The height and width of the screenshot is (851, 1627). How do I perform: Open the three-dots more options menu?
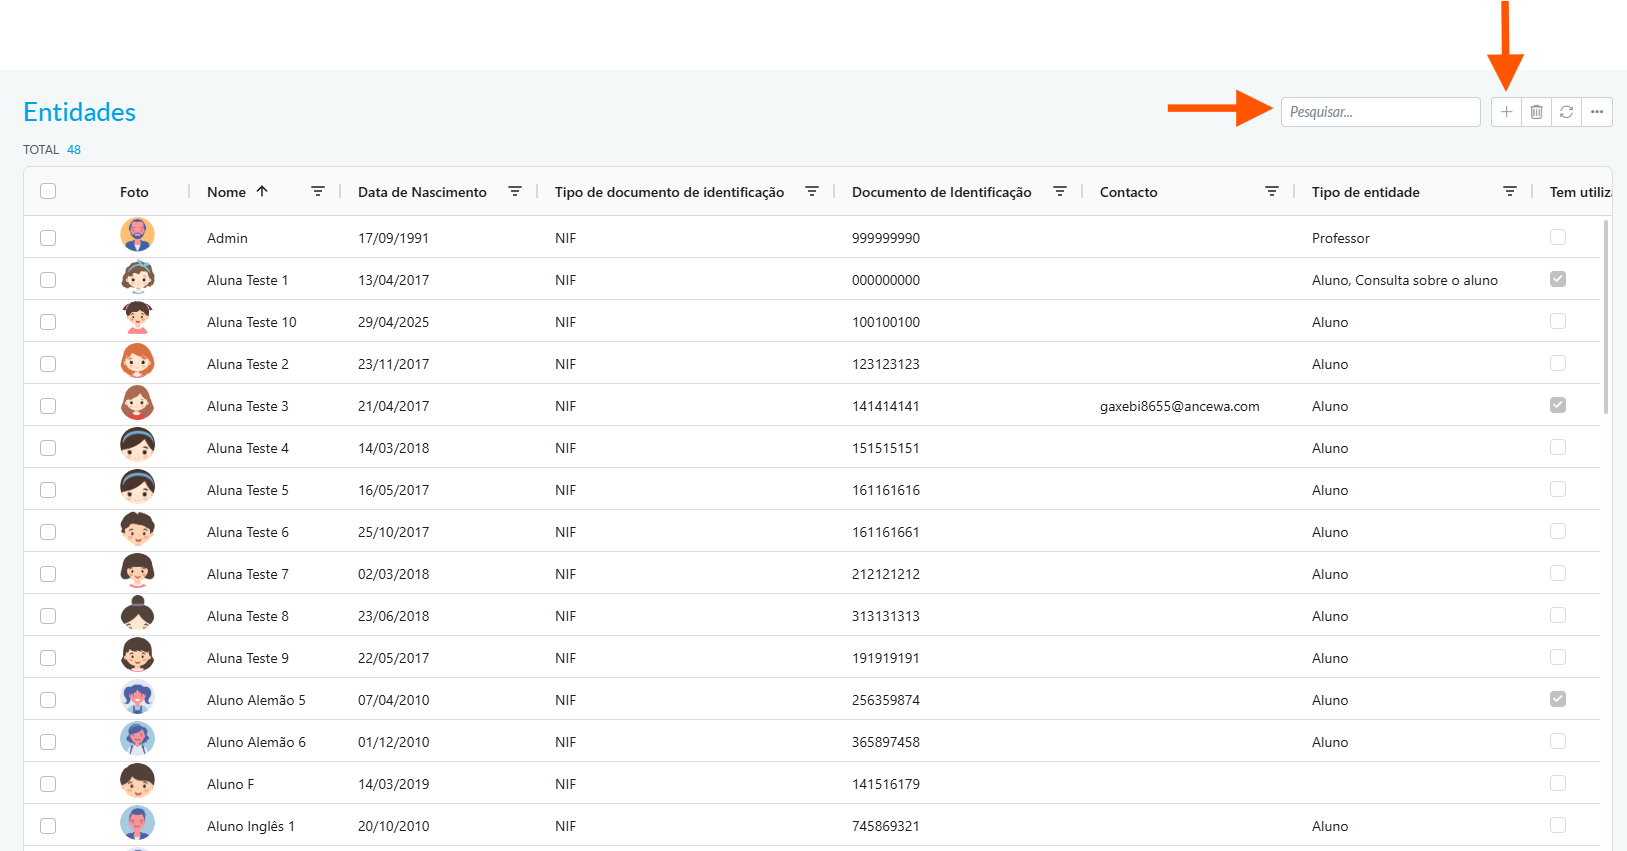pyautogui.click(x=1597, y=112)
